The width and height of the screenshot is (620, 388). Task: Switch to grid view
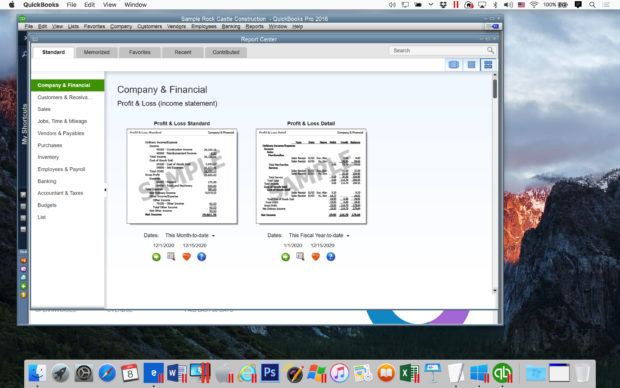(x=488, y=64)
